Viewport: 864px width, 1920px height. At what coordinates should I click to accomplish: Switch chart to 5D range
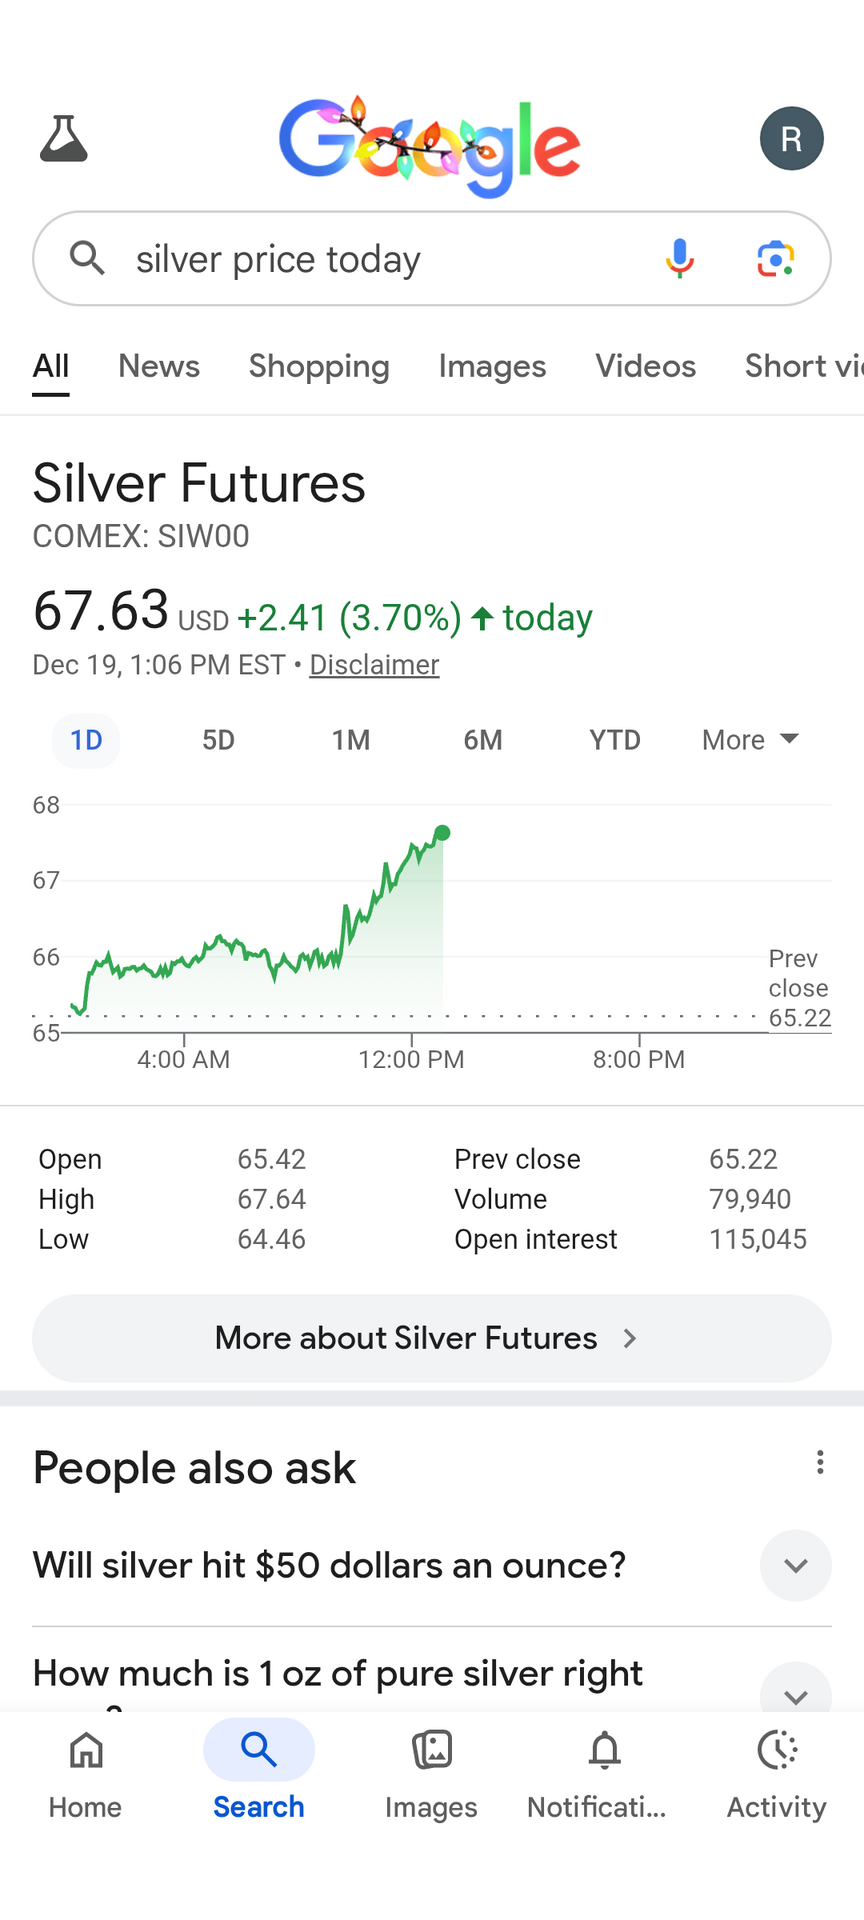coord(218,740)
